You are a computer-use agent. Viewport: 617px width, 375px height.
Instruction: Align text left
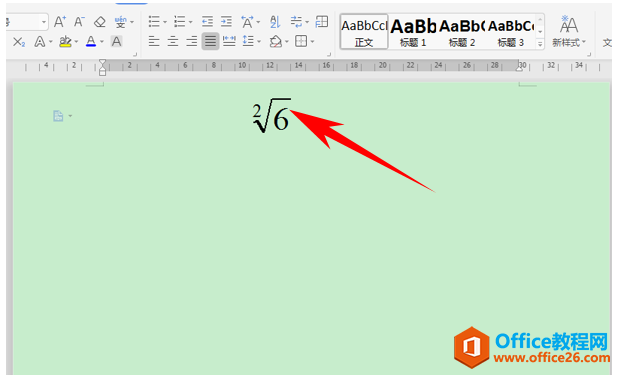(154, 41)
